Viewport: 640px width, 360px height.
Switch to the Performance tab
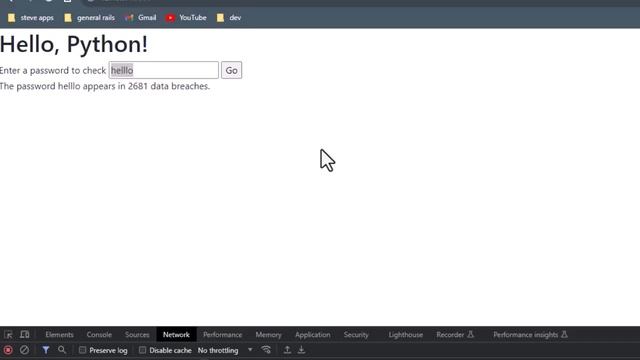(x=222, y=335)
